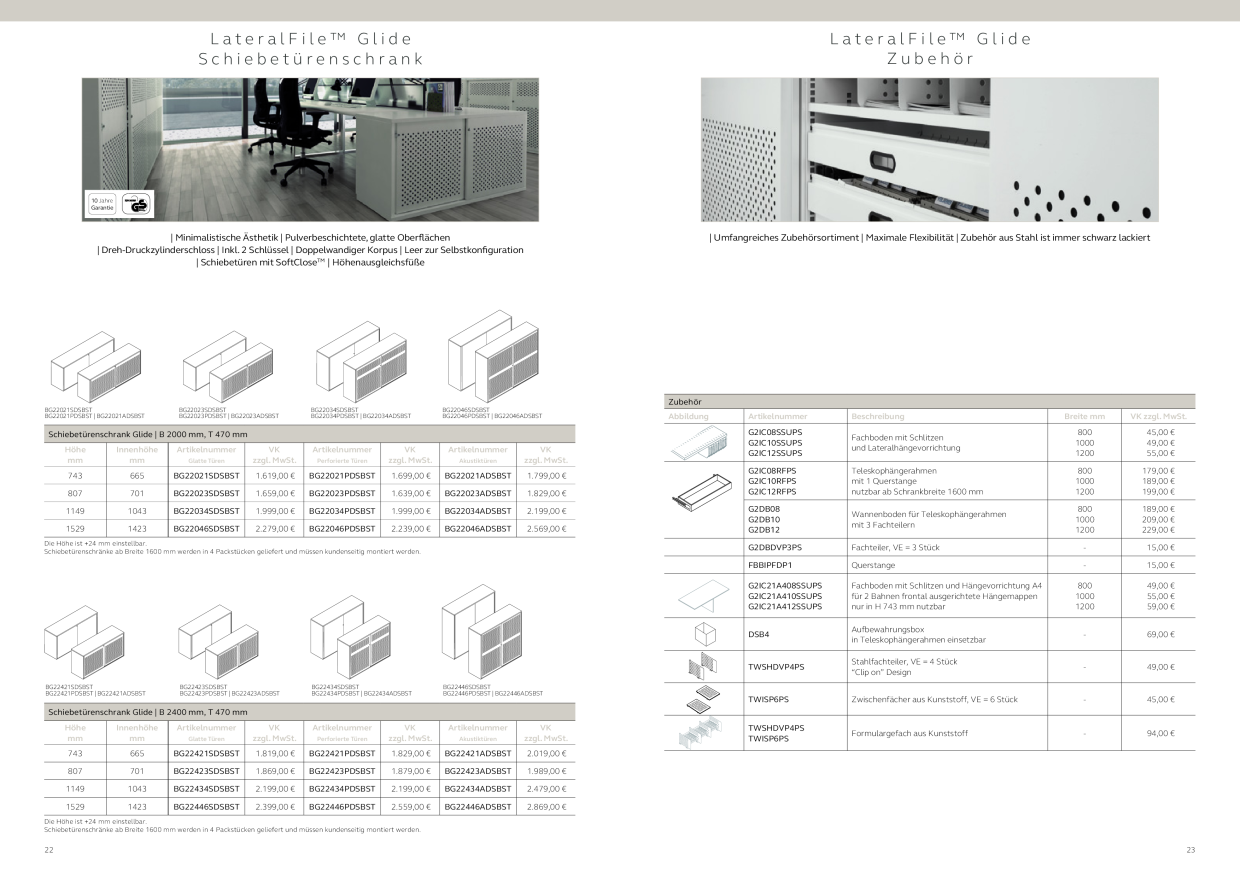The width and height of the screenshot is (1240, 876).
Task: Click the 'Schiebetürenschrank Glide | B 2400 mm' table header
Action: point(310,712)
